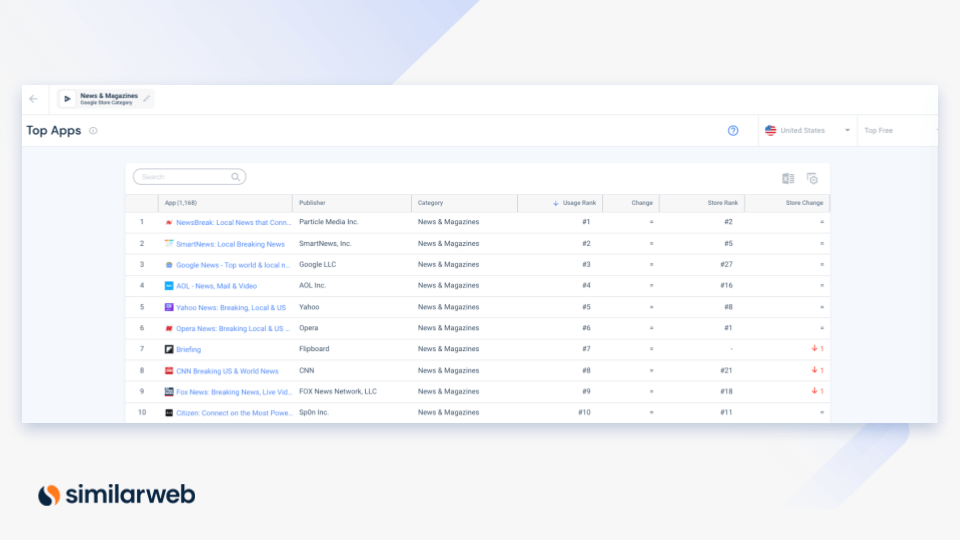
Task: Click the Top Apps heading
Action: [53, 130]
